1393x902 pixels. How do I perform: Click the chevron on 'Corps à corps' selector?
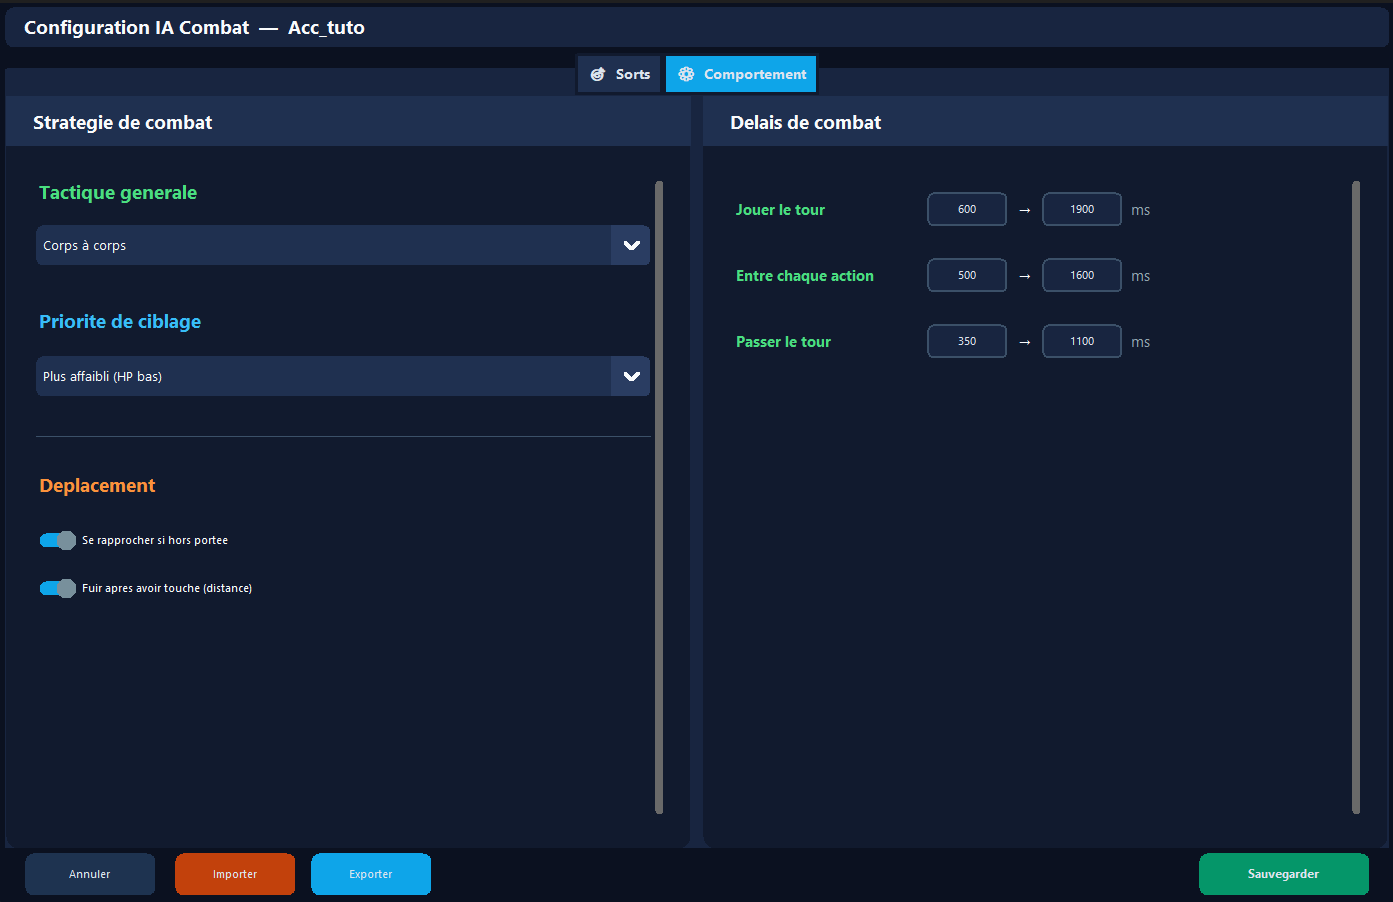[630, 245]
